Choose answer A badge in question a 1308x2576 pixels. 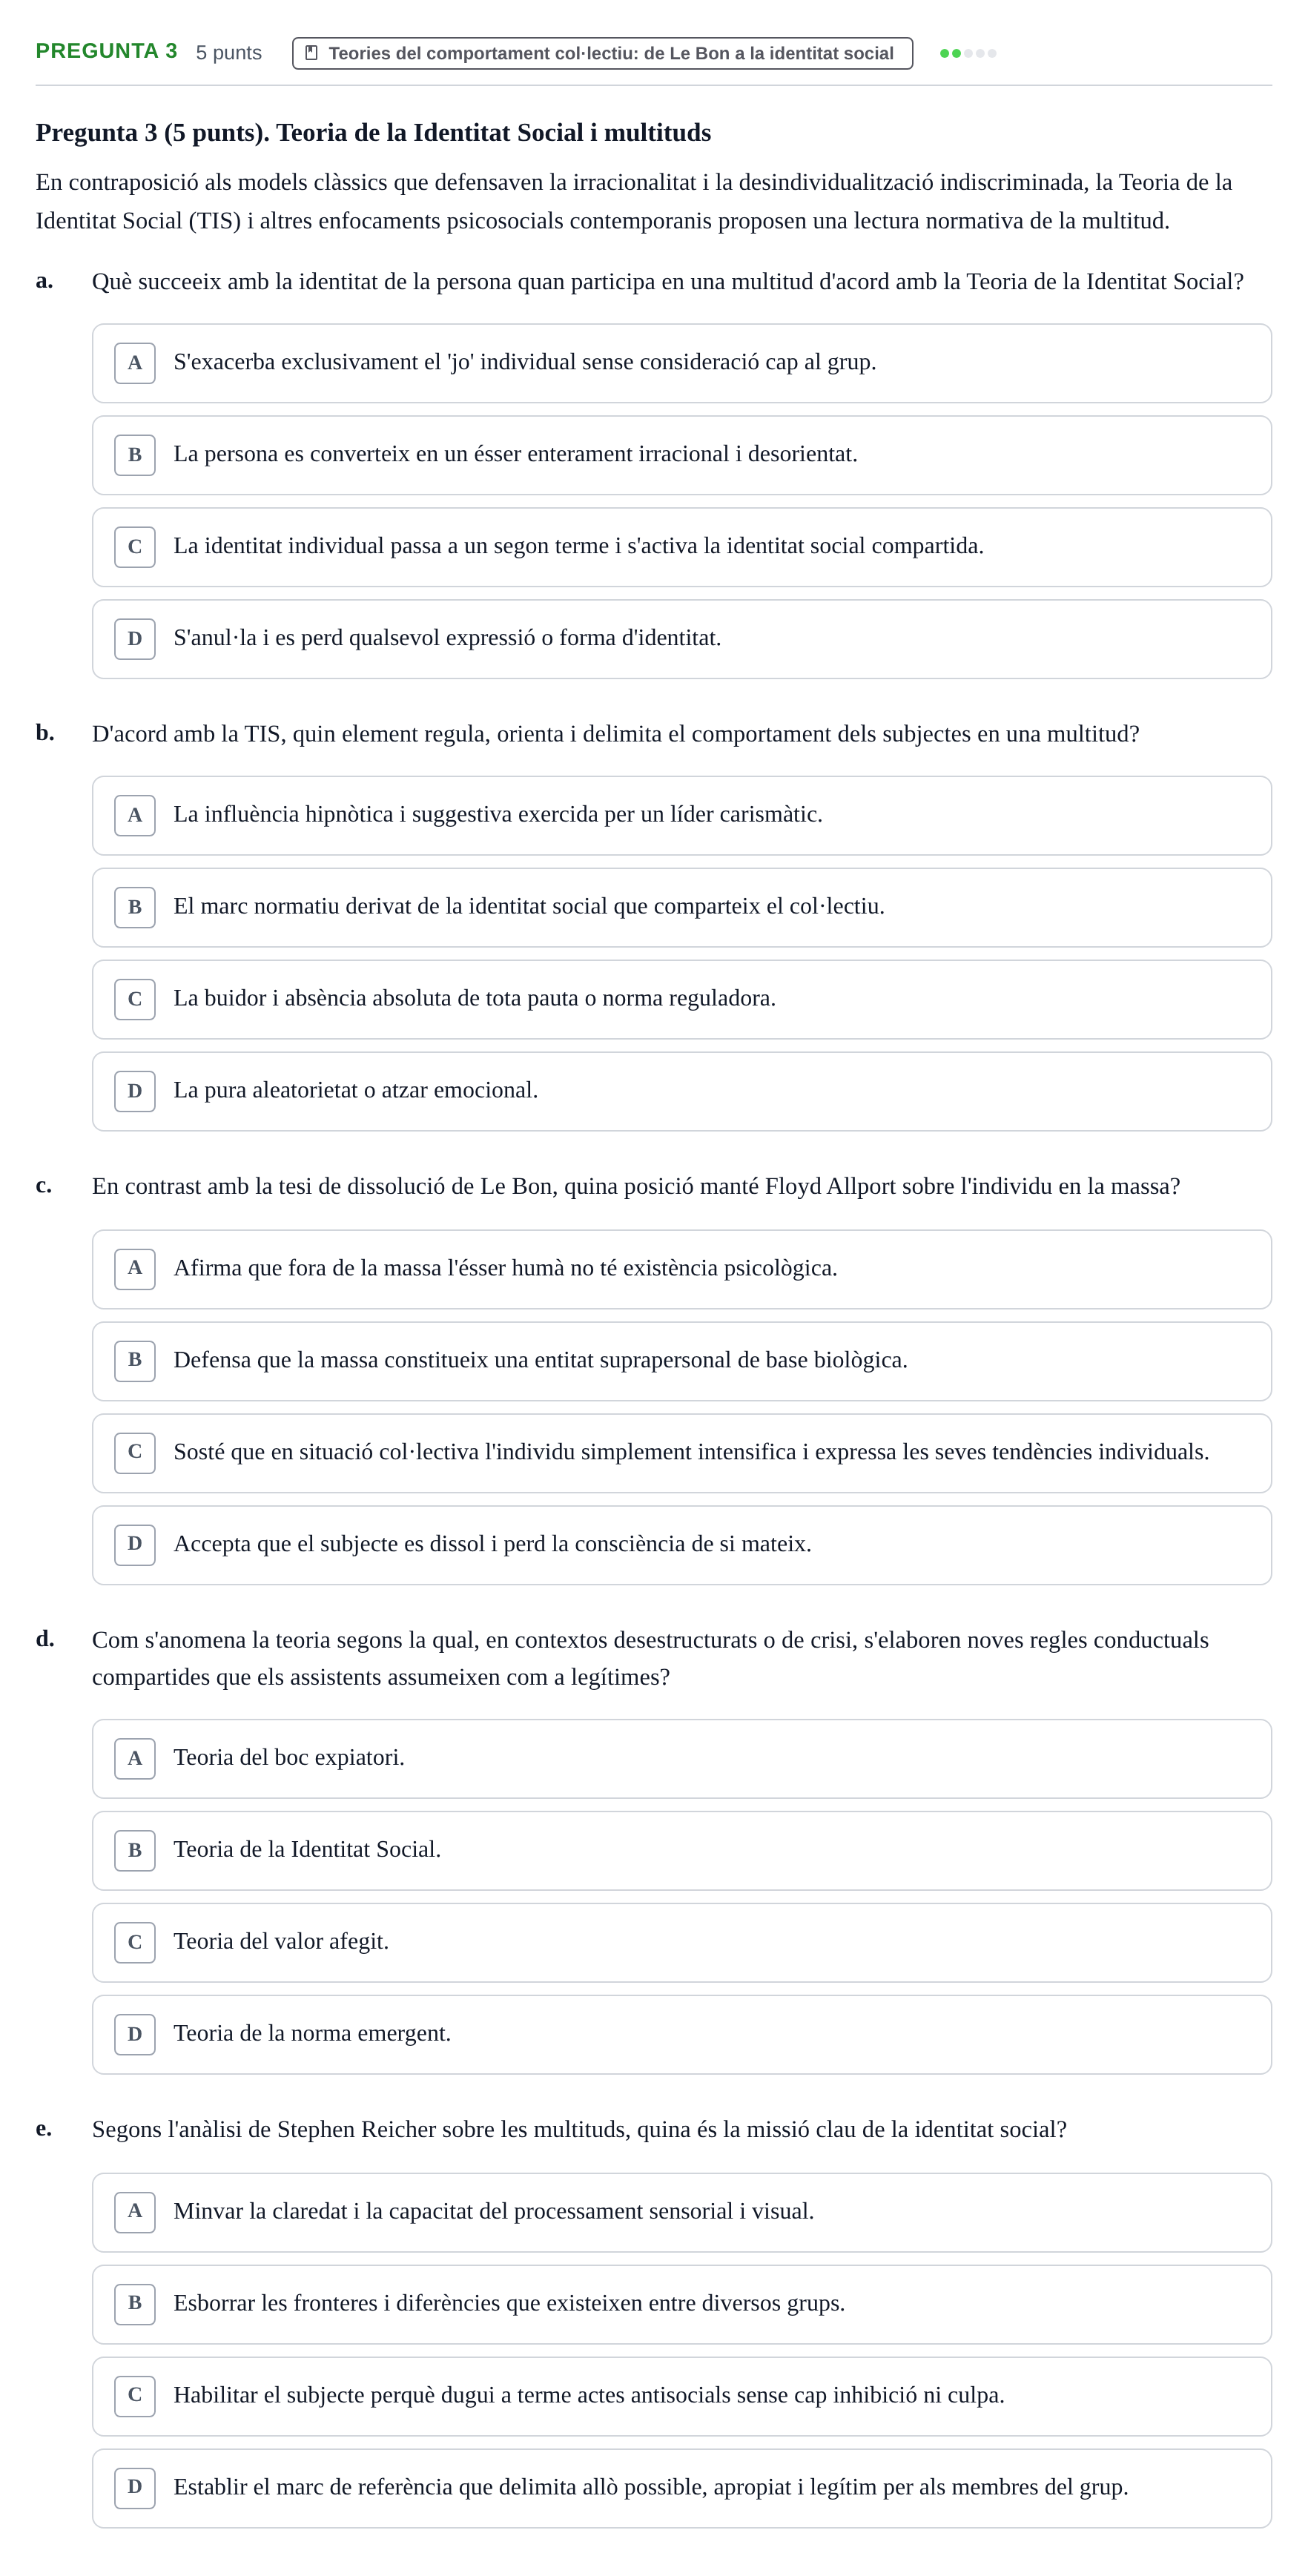tap(135, 363)
